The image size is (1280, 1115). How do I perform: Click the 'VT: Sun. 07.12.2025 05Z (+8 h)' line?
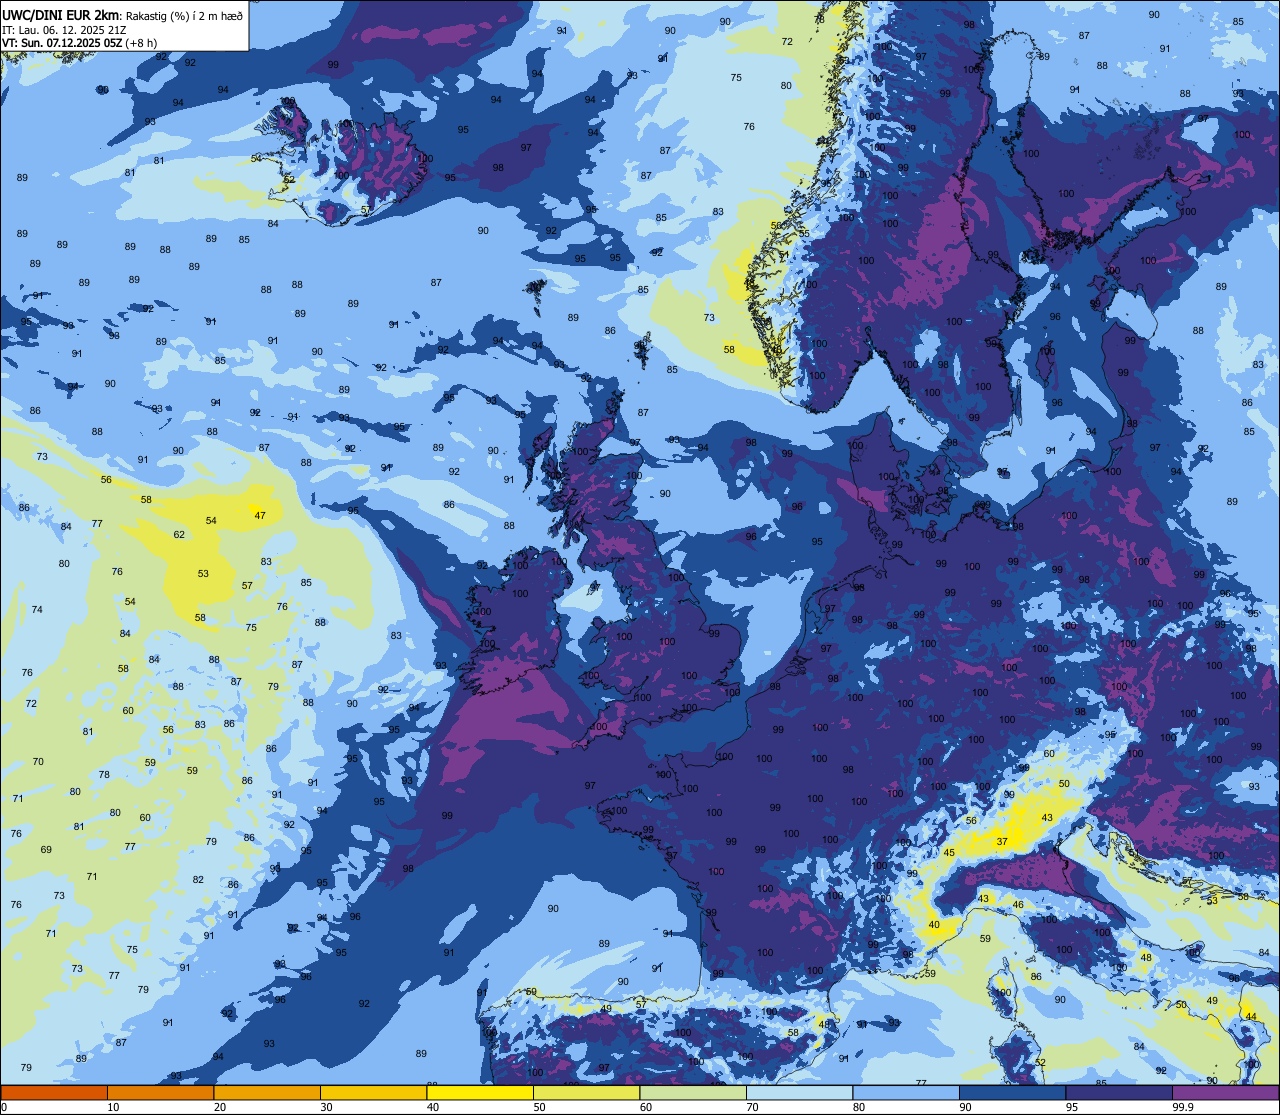point(82,43)
